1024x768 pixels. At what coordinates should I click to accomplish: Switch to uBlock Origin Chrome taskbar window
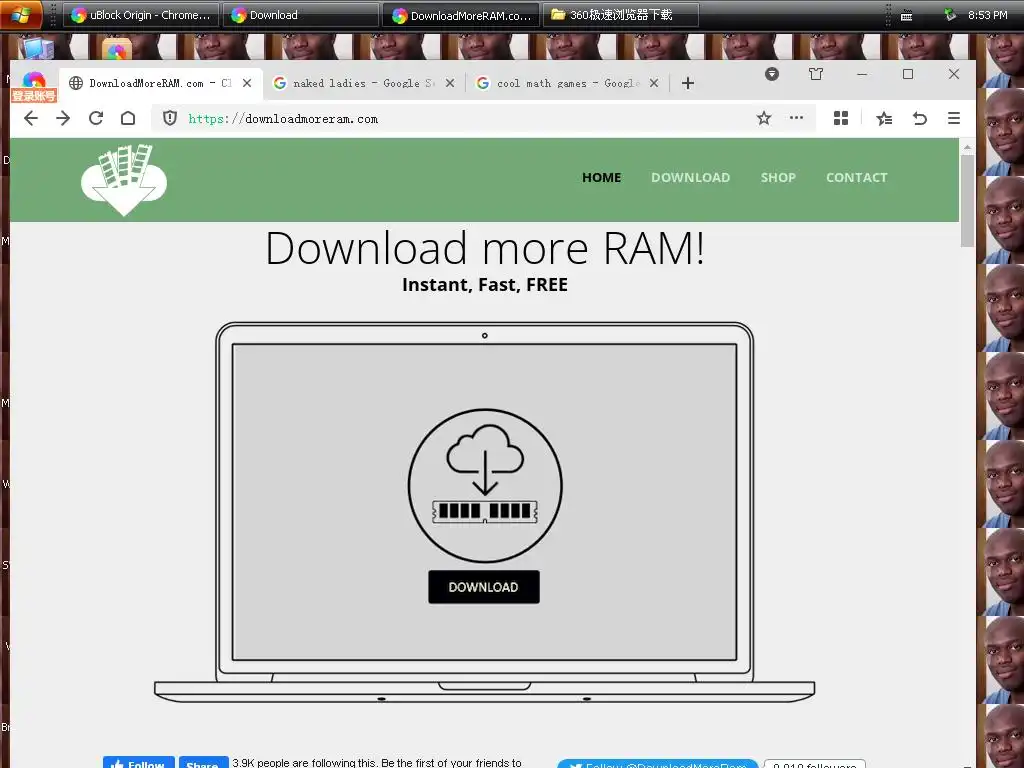pos(141,15)
